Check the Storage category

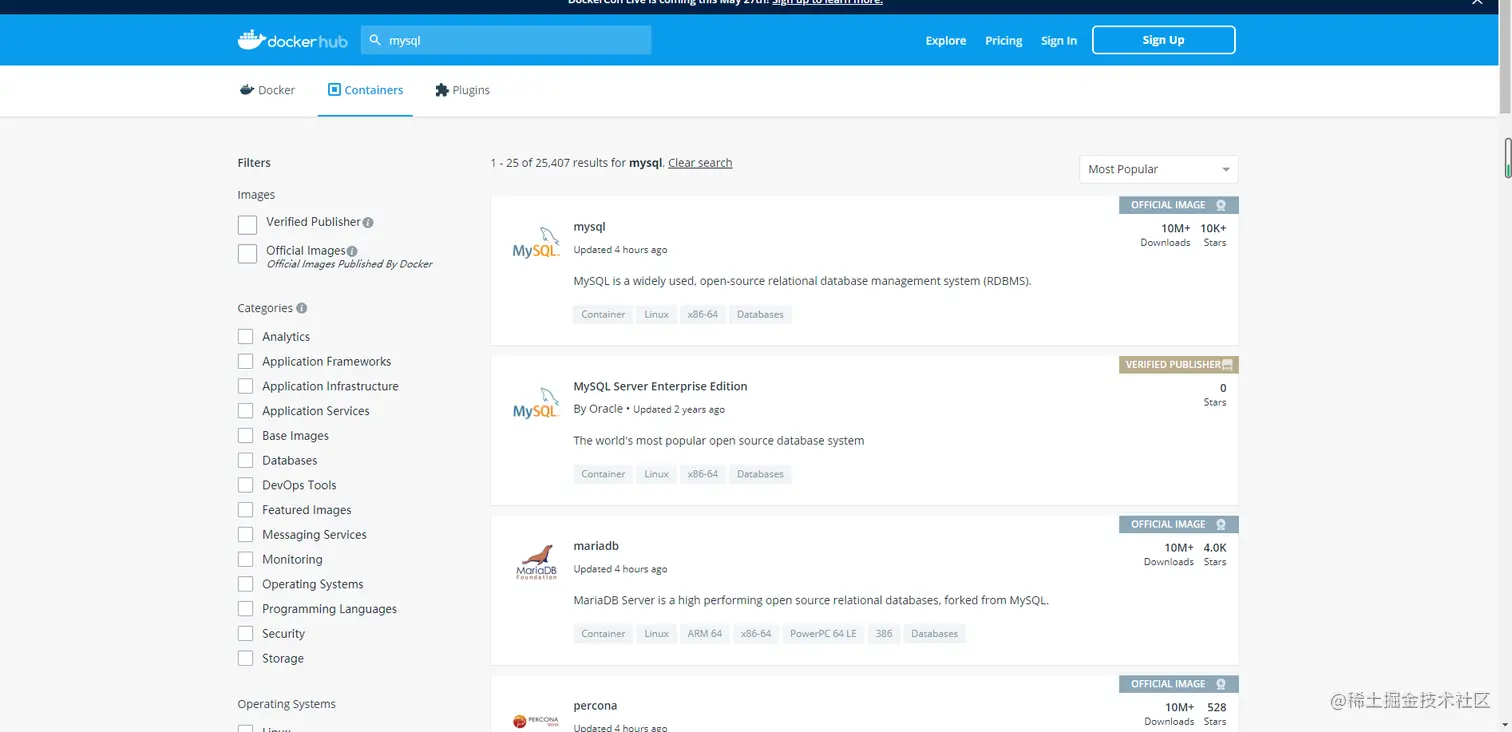(x=245, y=658)
